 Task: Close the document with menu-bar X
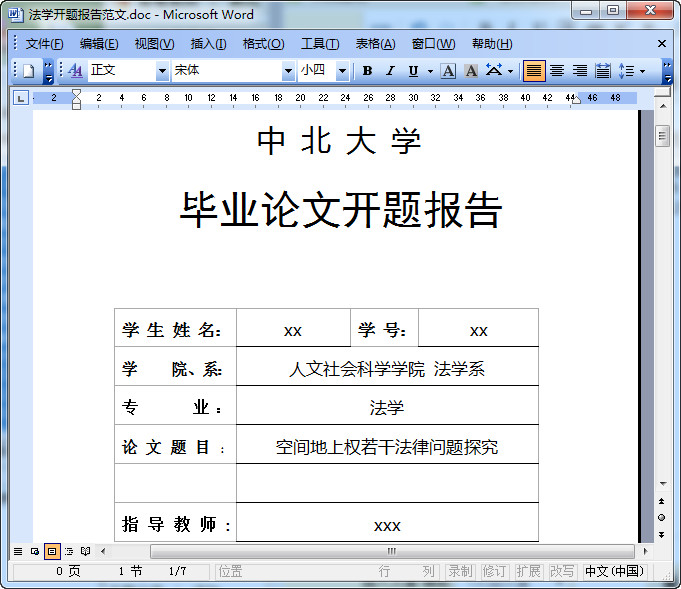[661, 43]
